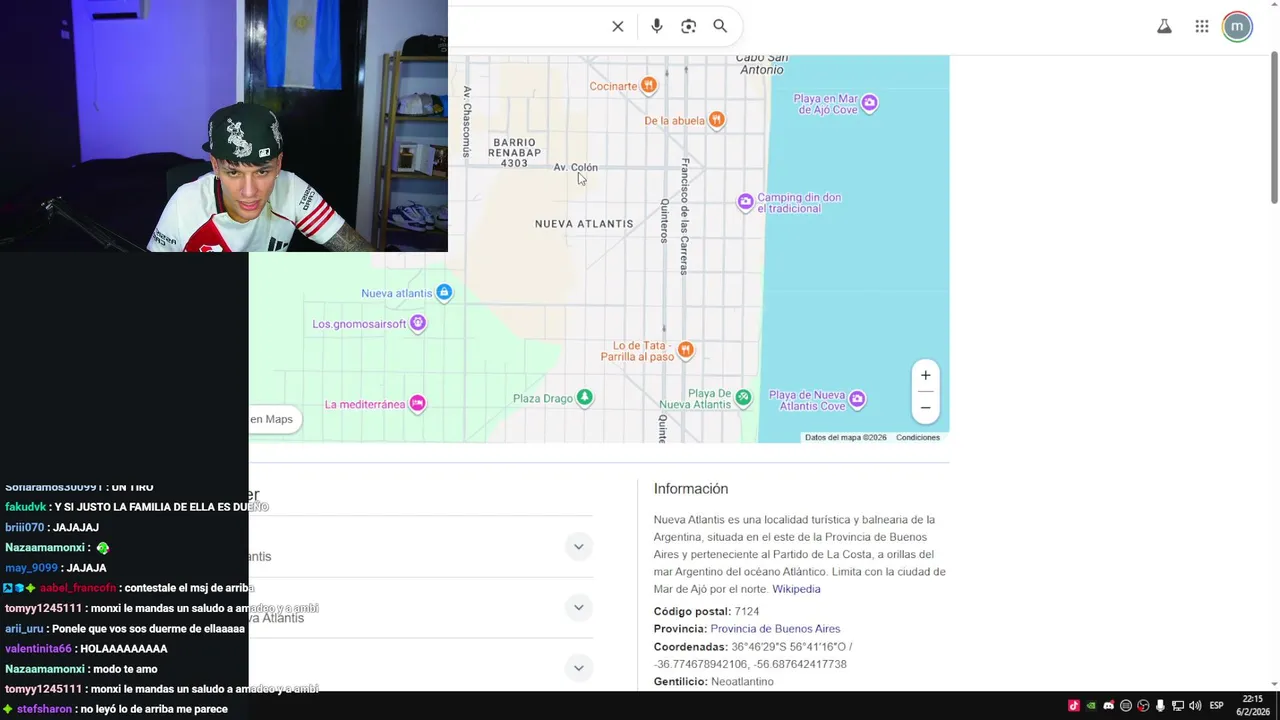Open the Condiciones map terms link
This screenshot has width=1280, height=720.
[918, 437]
